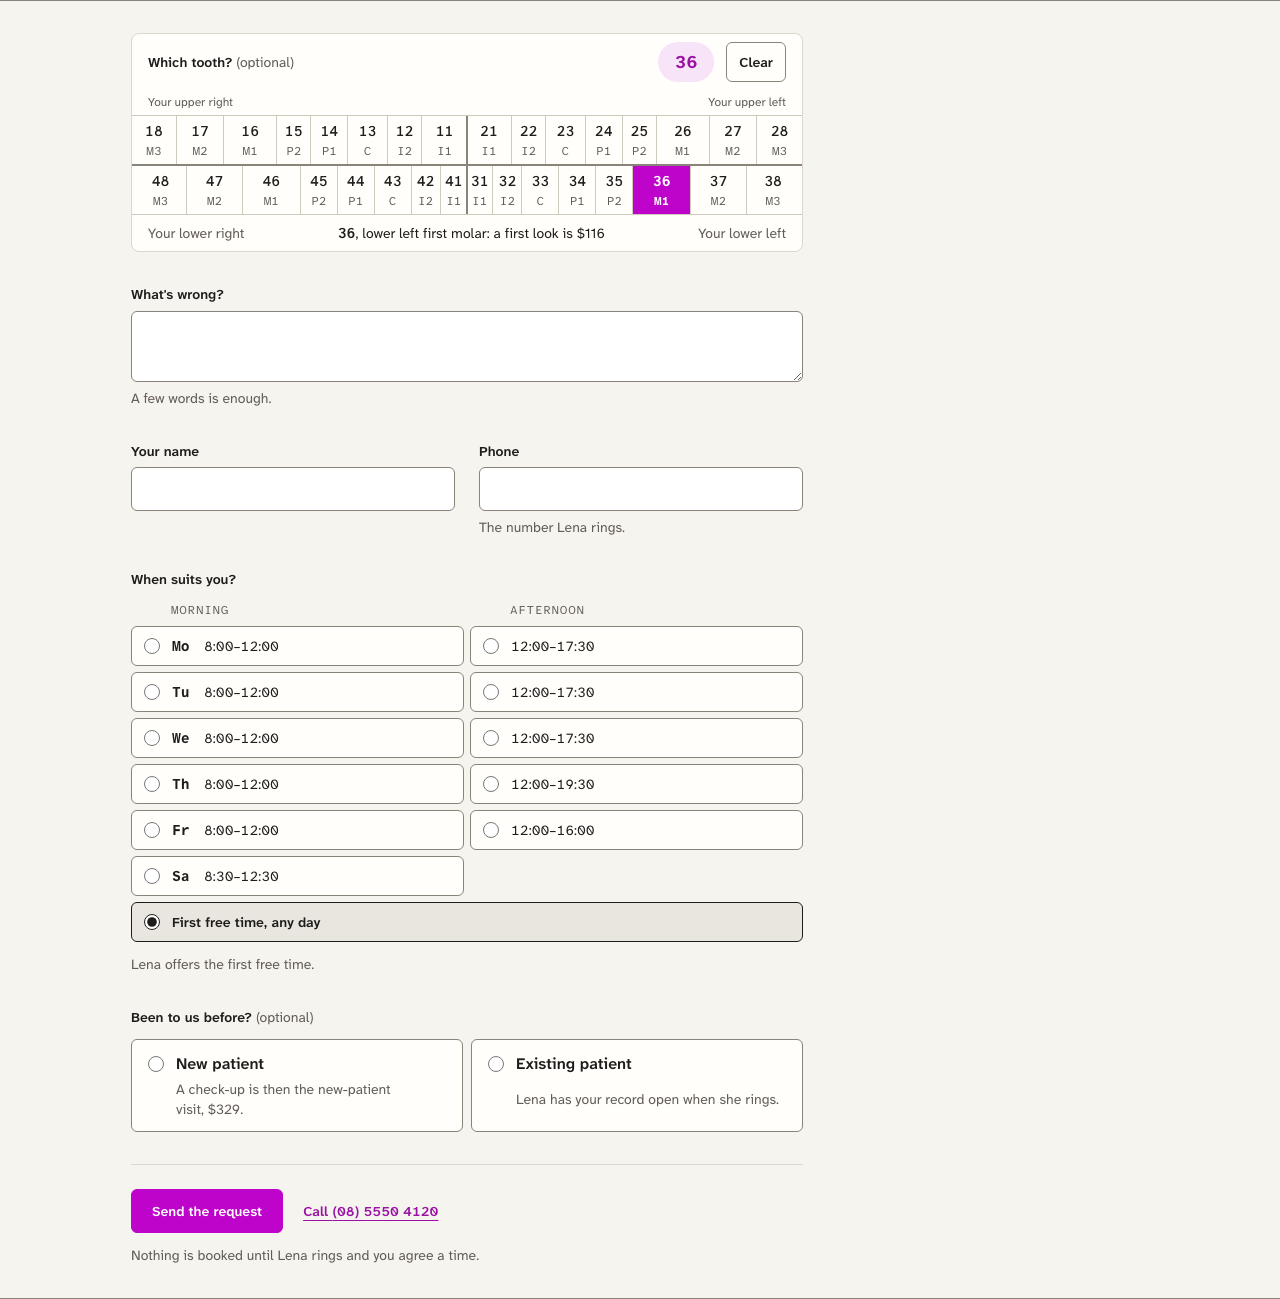Select tooth 26 M1 in the upper row
The height and width of the screenshot is (1299, 1280).
tap(683, 140)
